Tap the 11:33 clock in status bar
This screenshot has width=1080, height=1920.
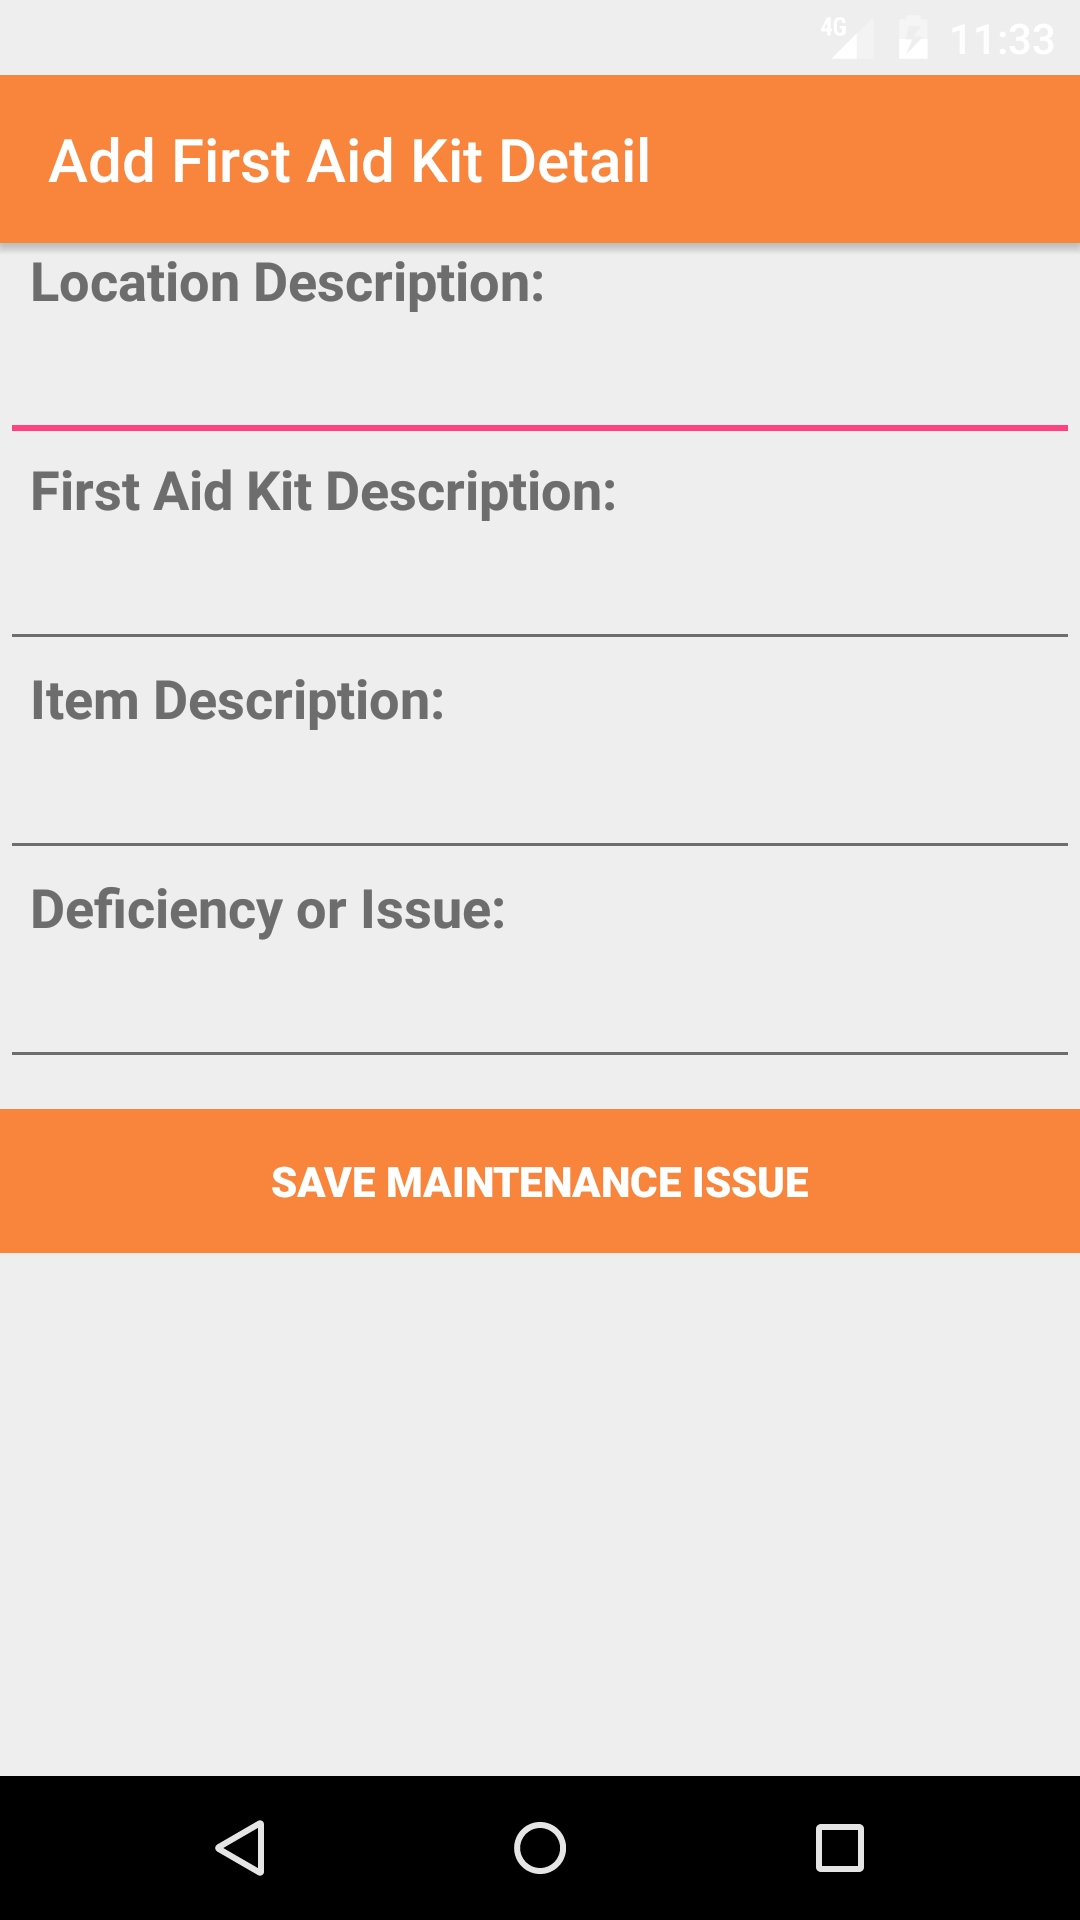pyautogui.click(x=1002, y=40)
